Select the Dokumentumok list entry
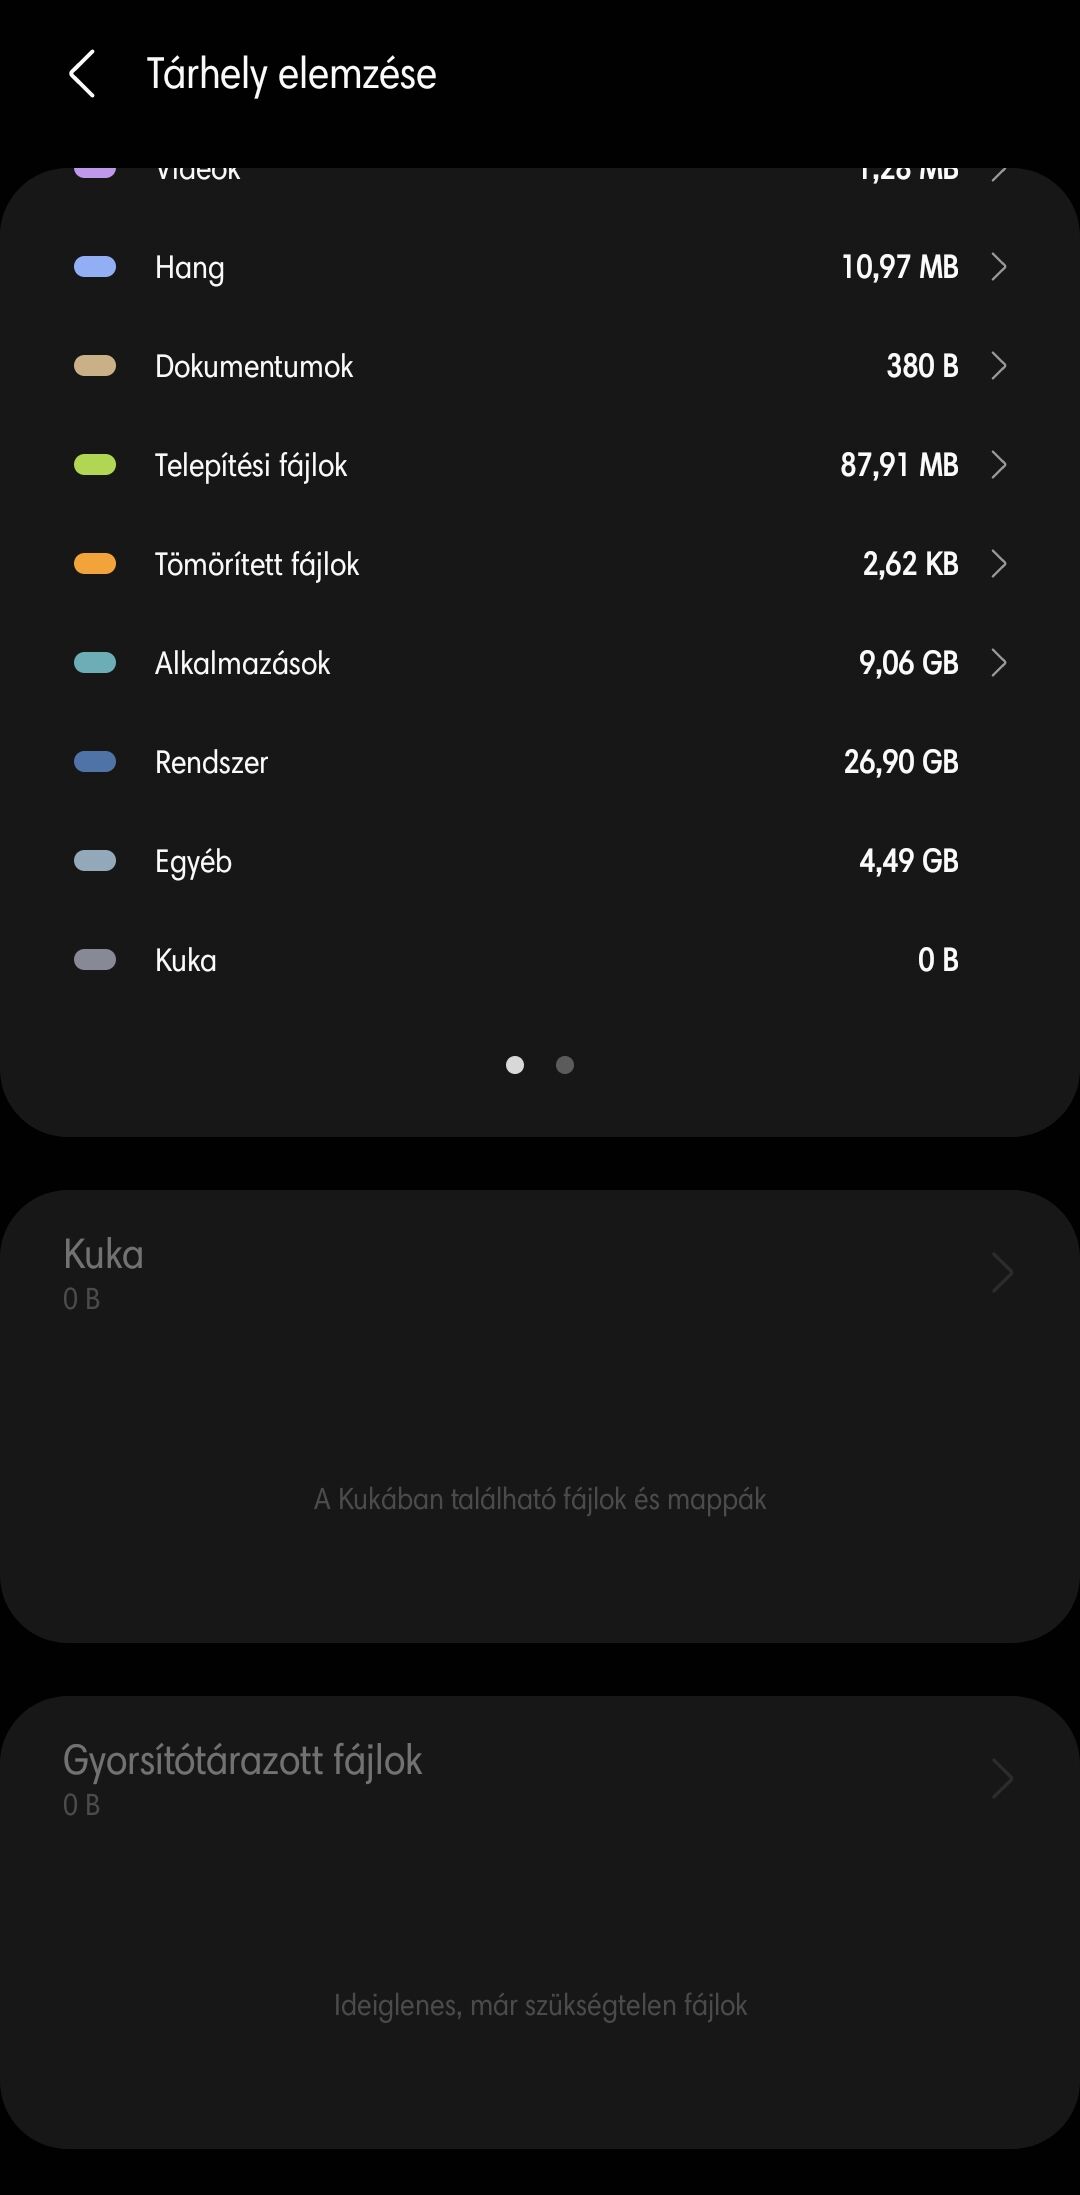Image resolution: width=1080 pixels, height=2195 pixels. click(540, 366)
